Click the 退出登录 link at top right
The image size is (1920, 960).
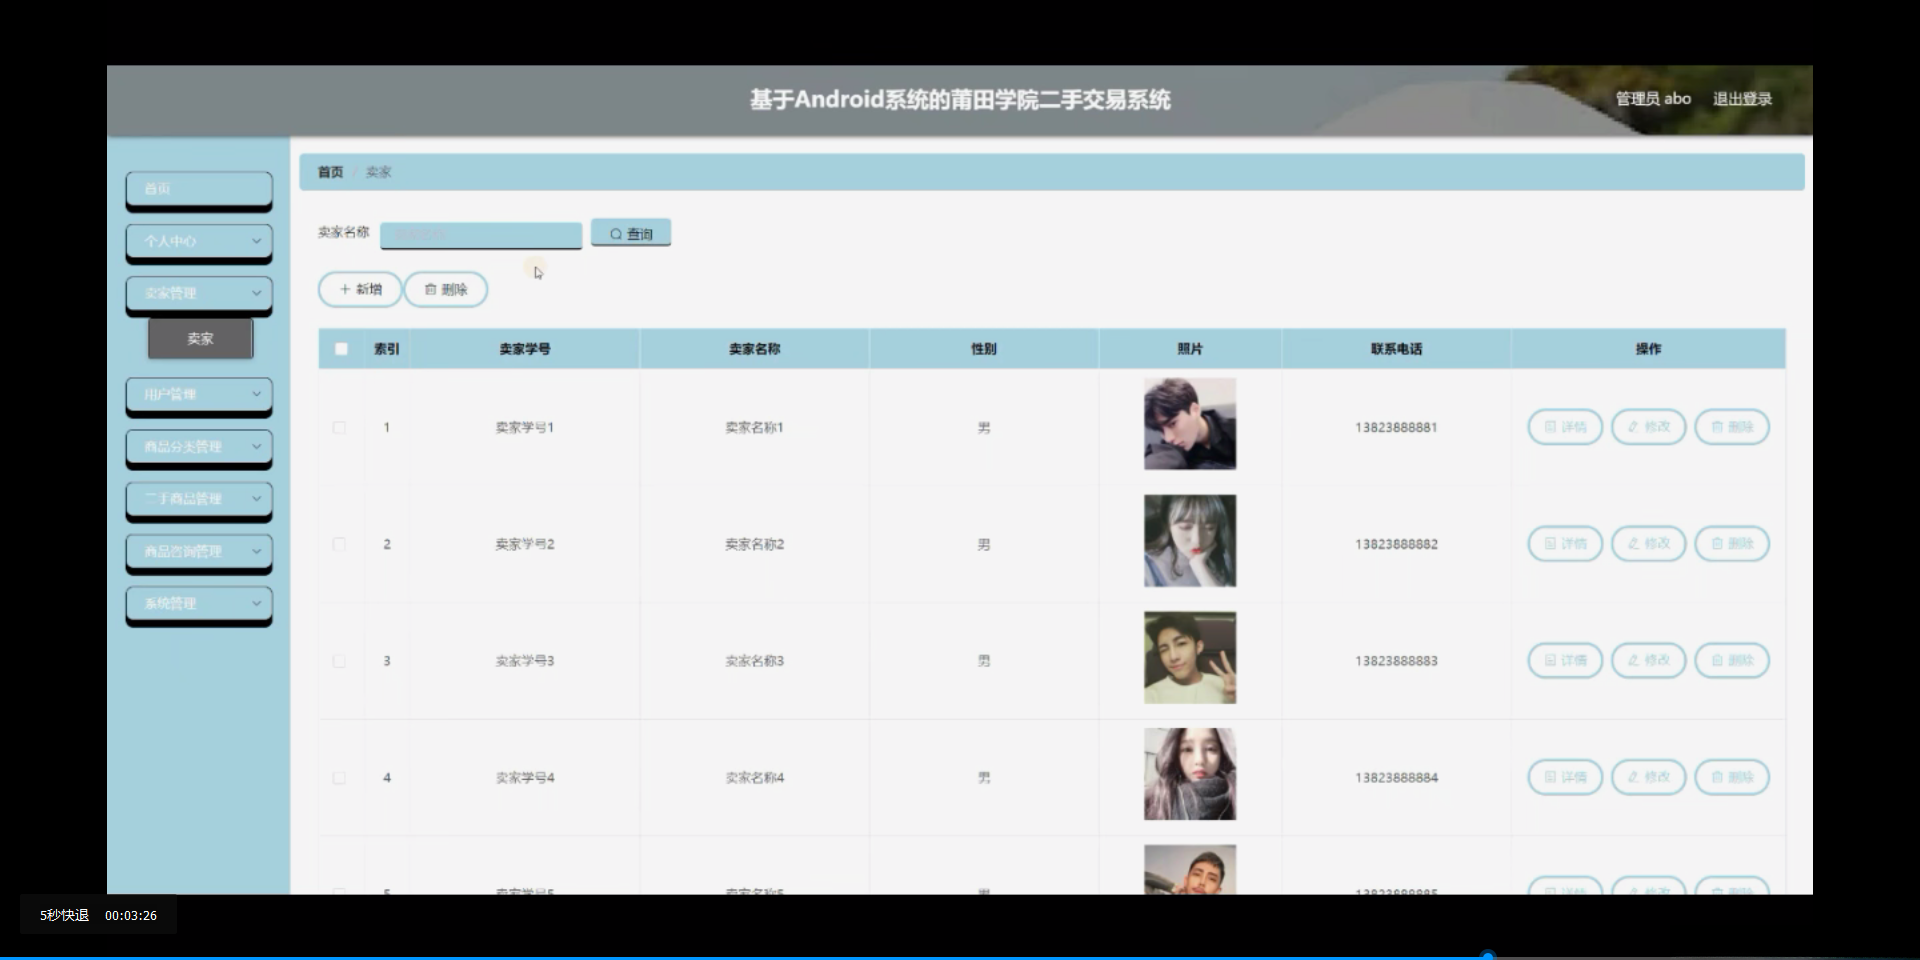[1743, 99]
